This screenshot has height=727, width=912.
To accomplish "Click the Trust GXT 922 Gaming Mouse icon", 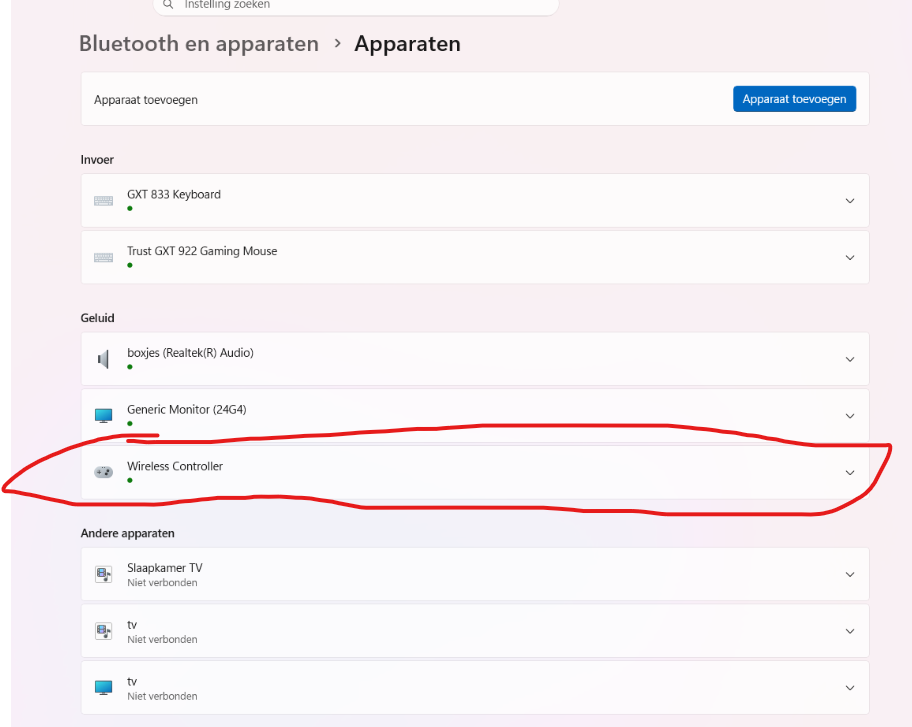I will (x=104, y=258).
